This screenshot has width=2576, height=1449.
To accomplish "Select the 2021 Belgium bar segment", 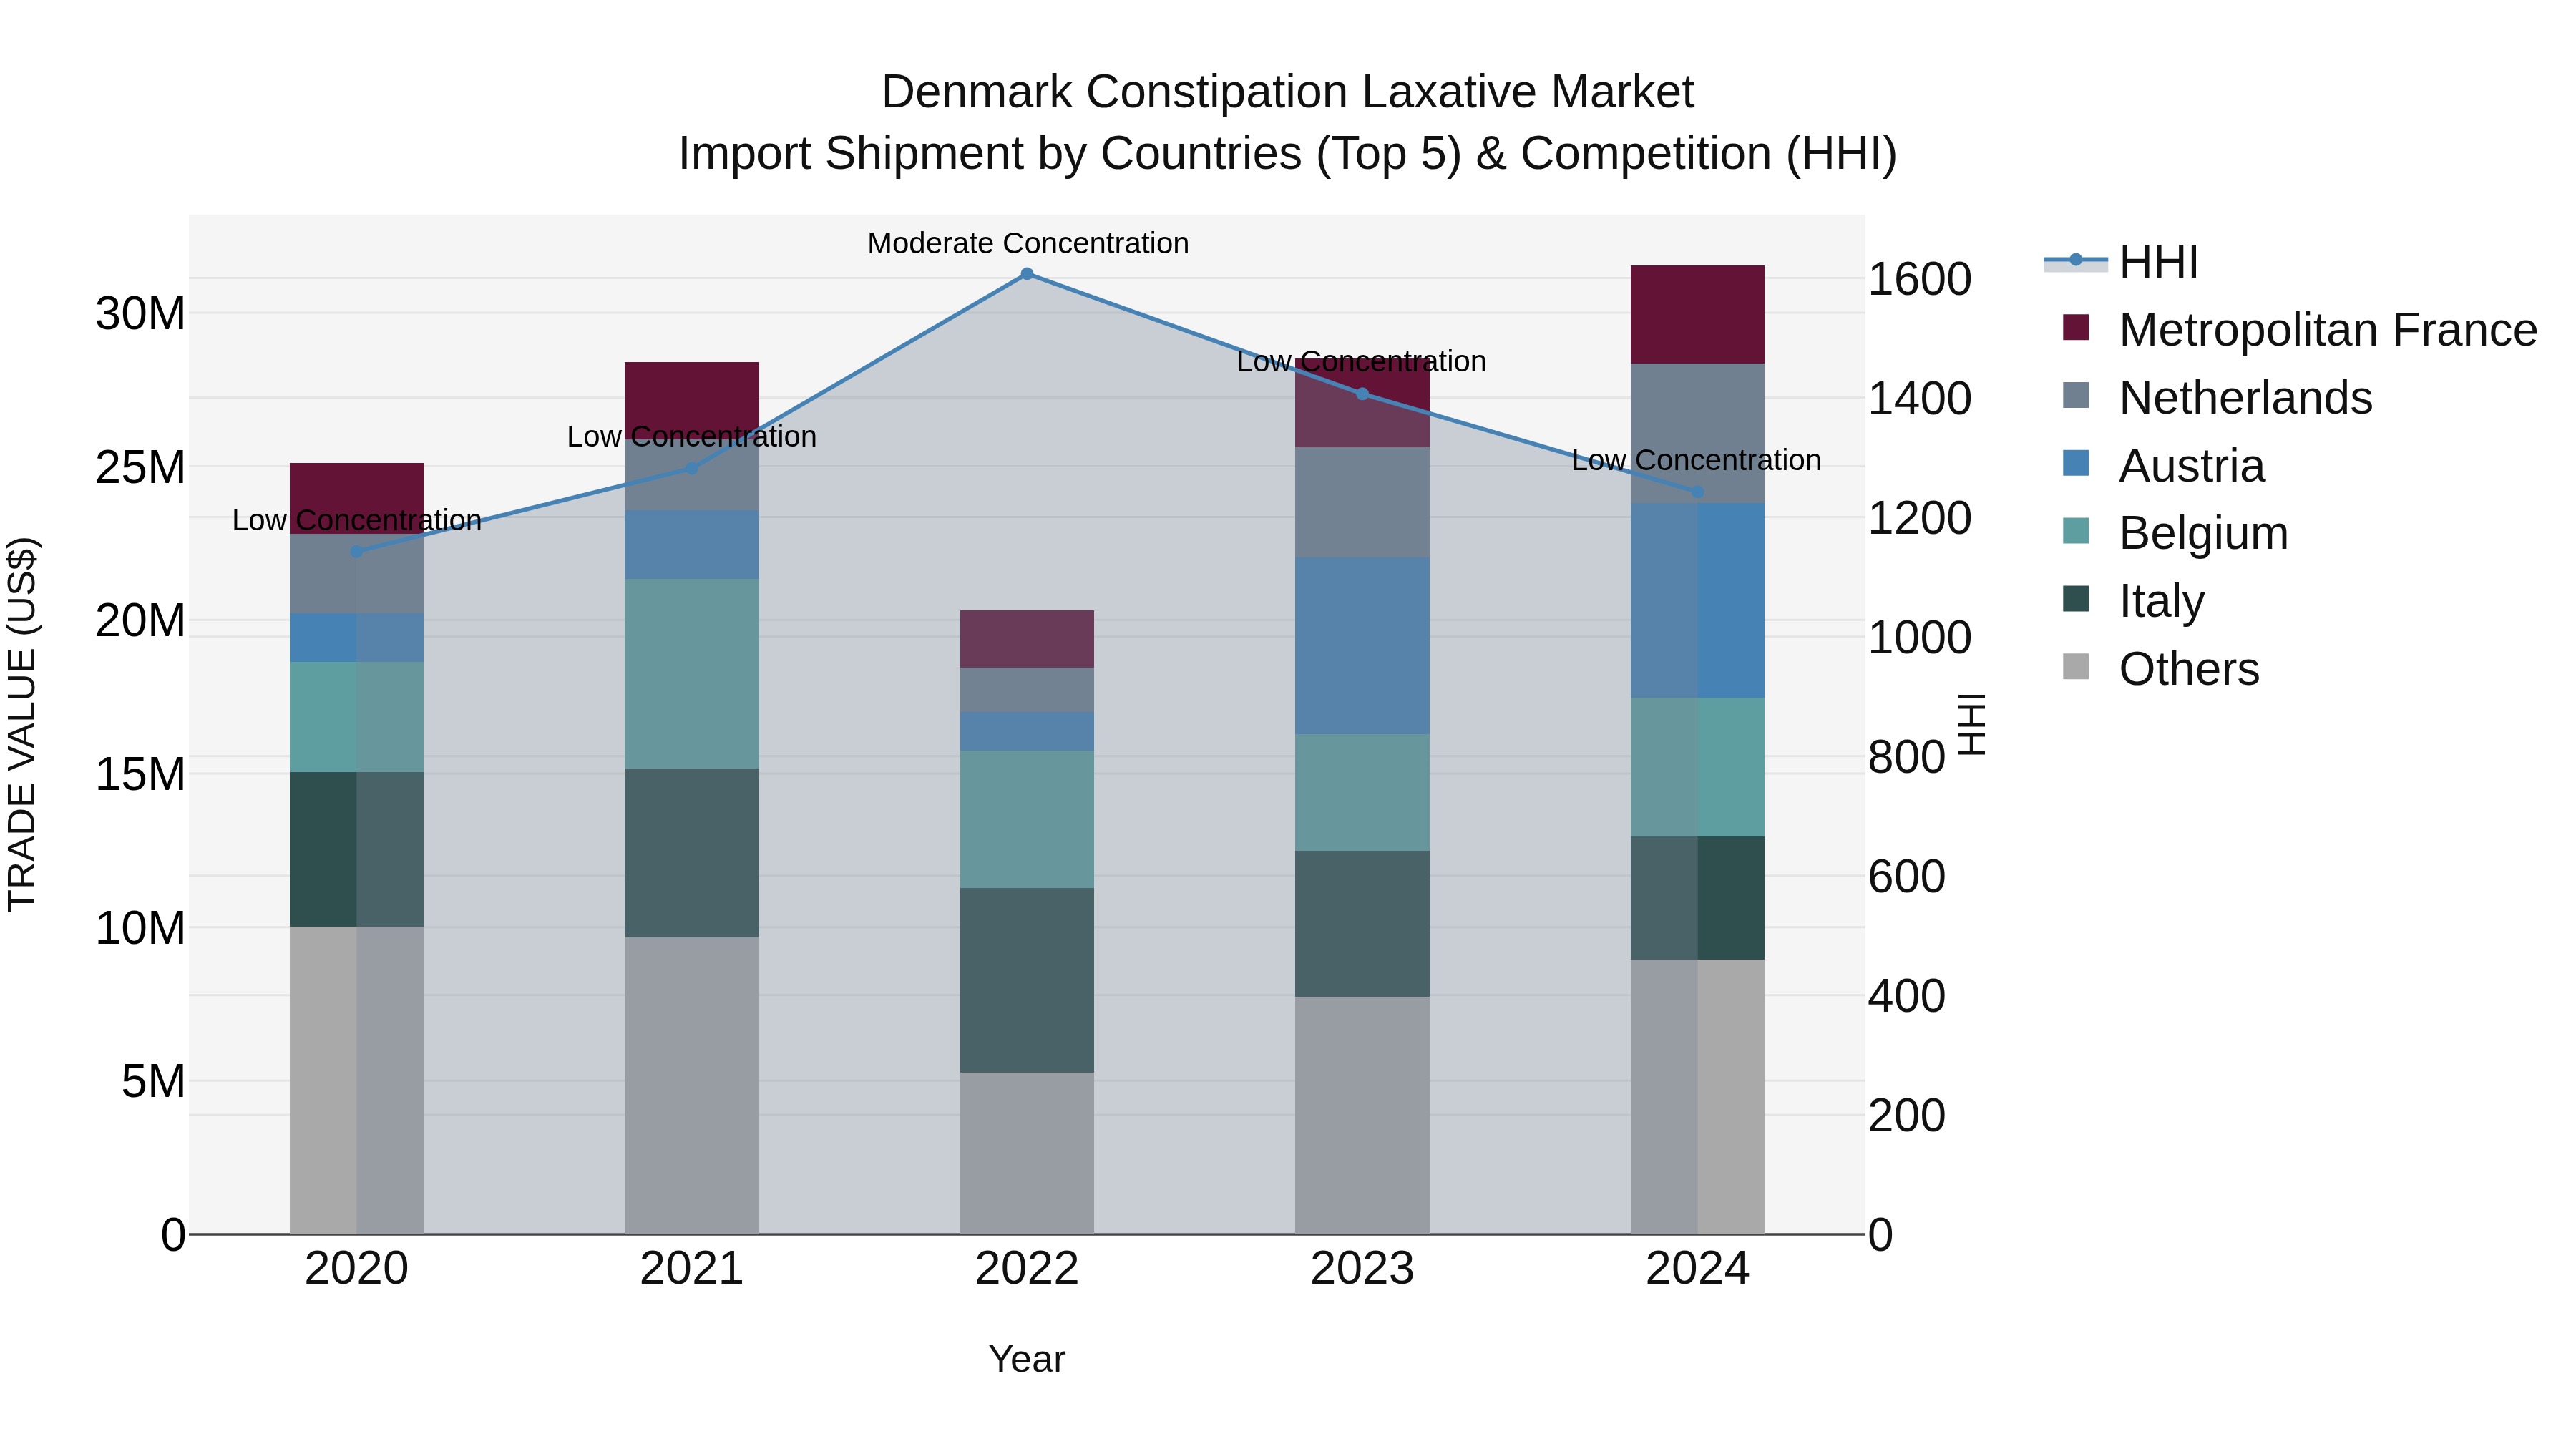I will (x=692, y=674).
